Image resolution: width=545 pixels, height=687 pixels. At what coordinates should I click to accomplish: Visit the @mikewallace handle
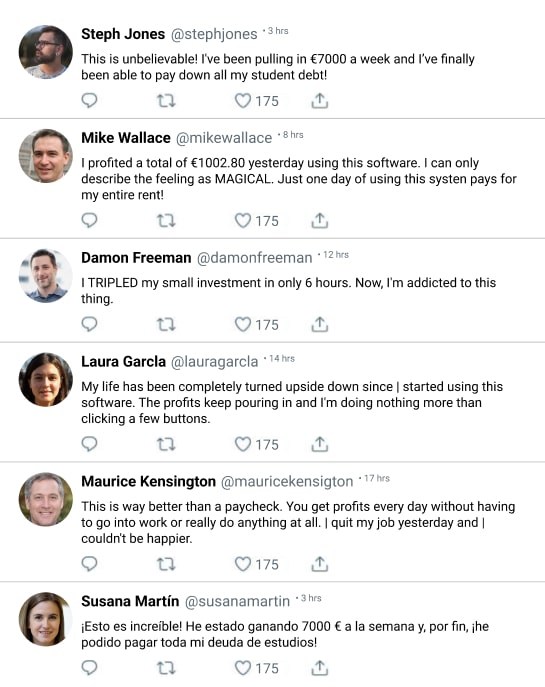(224, 138)
